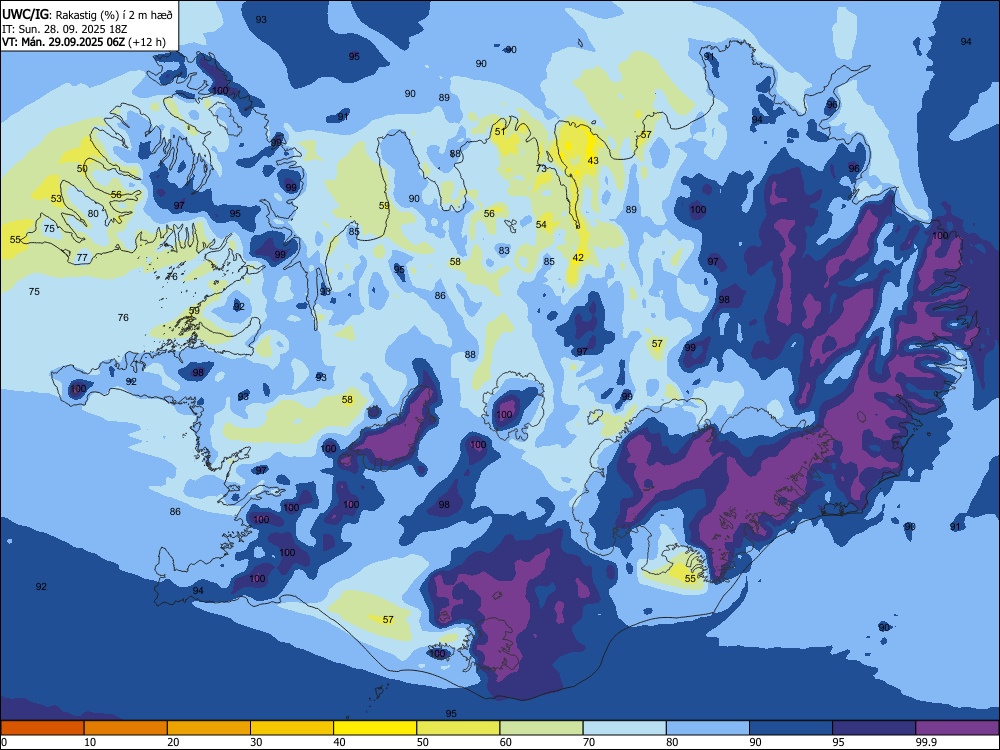Click the light orange 20–30 legend swatch
Screen dimensions: 1000x750
click(x=209, y=728)
